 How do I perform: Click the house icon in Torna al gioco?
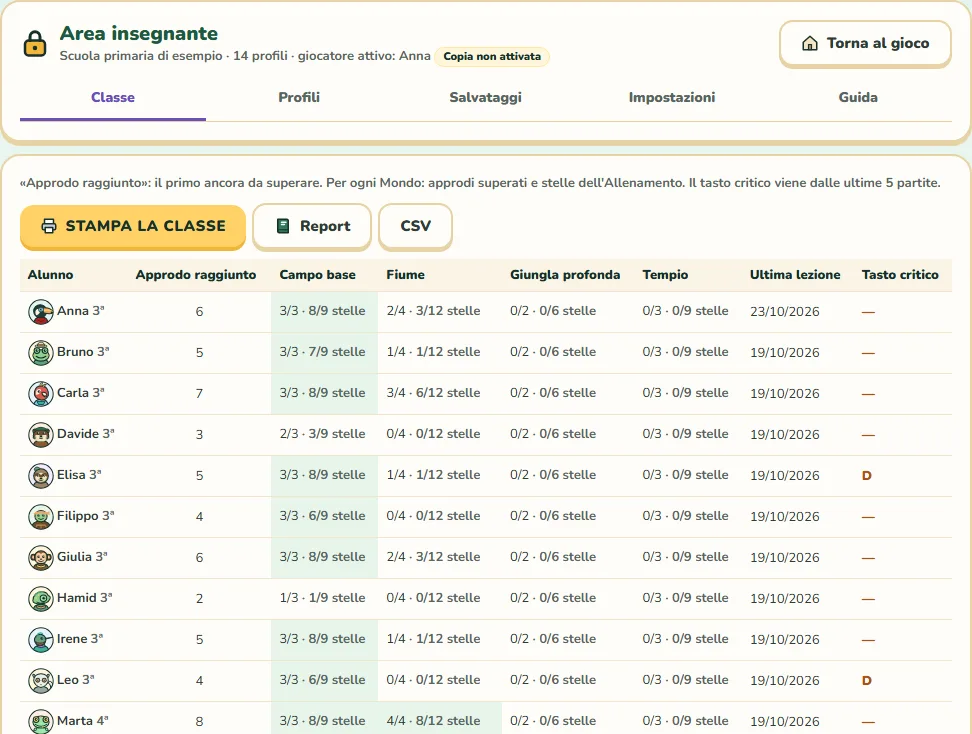coord(810,43)
